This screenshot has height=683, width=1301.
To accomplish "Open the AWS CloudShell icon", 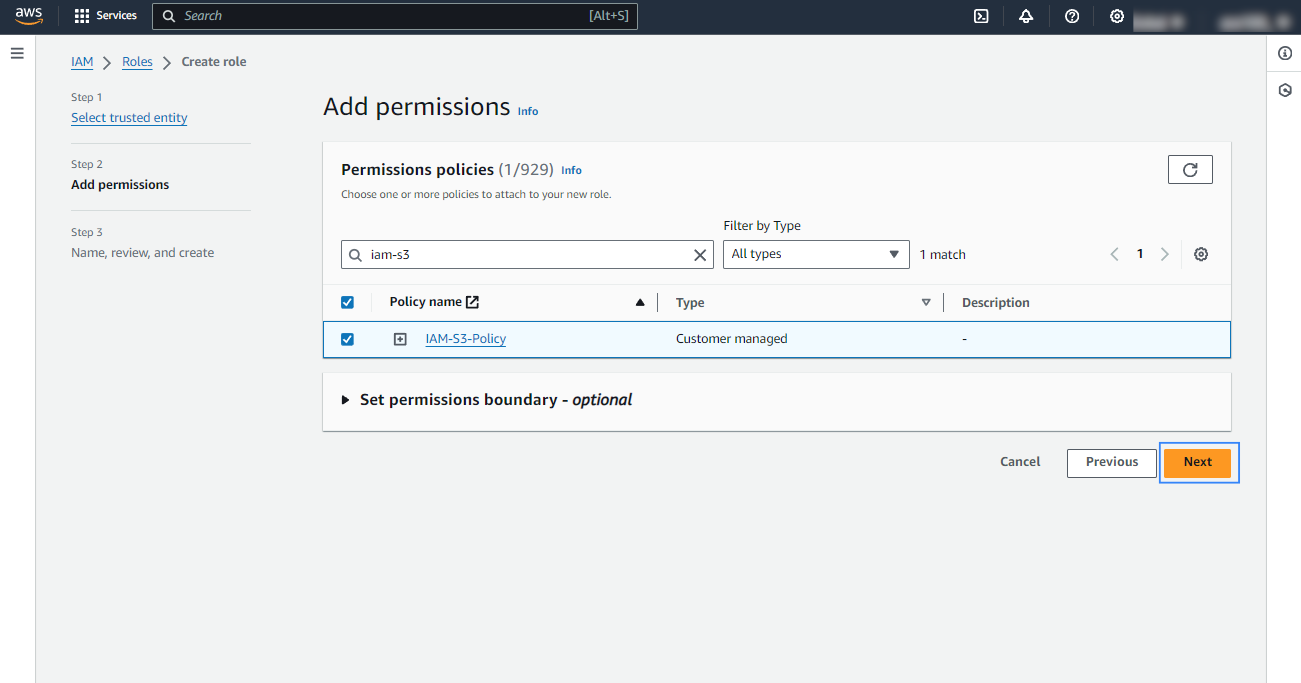I will pos(981,16).
